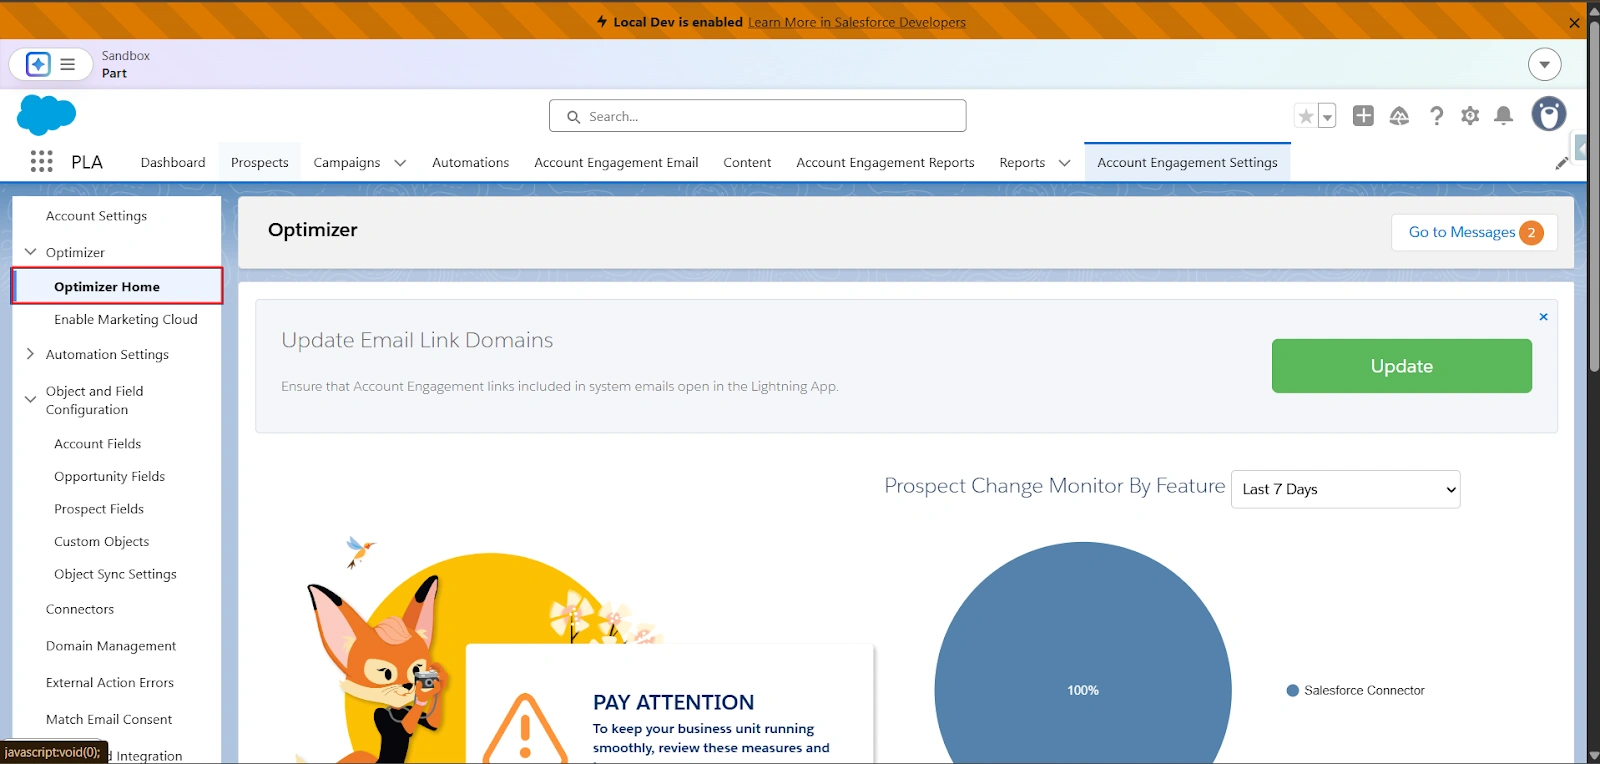The height and width of the screenshot is (764, 1600).
Task: Dismiss the Local Dev enabled banner
Action: click(x=1574, y=22)
